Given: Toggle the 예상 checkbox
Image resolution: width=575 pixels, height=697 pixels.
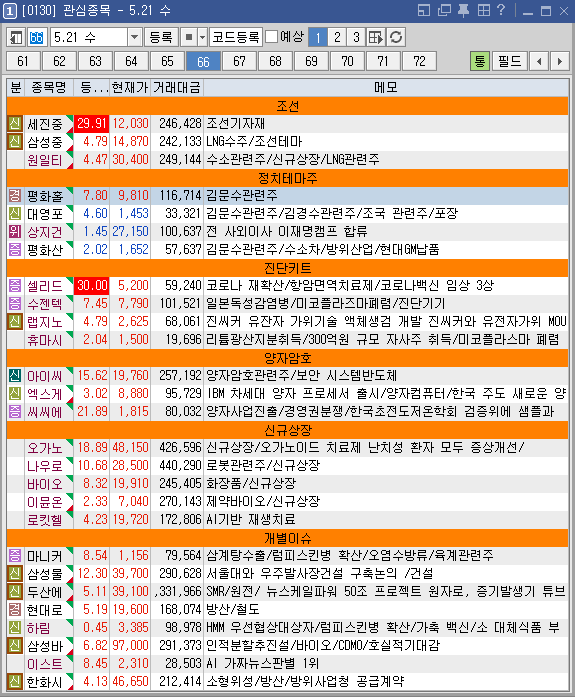Looking at the screenshot, I should (271, 37).
